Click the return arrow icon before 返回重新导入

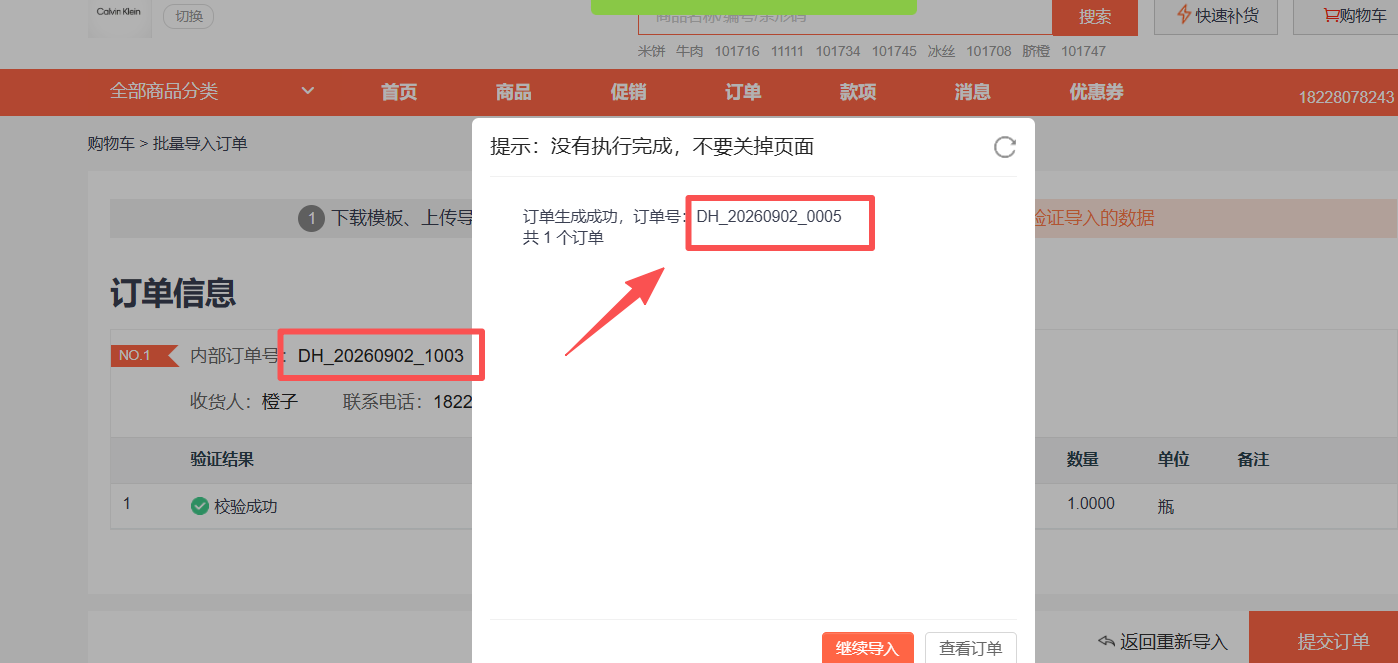pyautogui.click(x=1106, y=641)
